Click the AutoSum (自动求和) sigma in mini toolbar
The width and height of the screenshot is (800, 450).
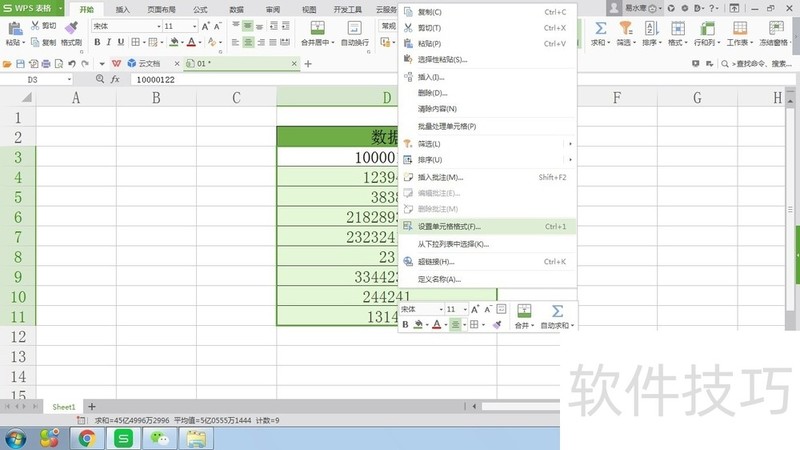(x=557, y=311)
